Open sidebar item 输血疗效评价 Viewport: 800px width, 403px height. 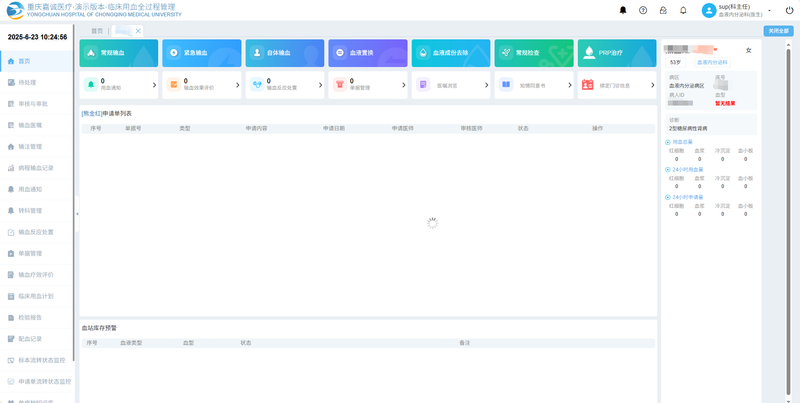(x=37, y=275)
